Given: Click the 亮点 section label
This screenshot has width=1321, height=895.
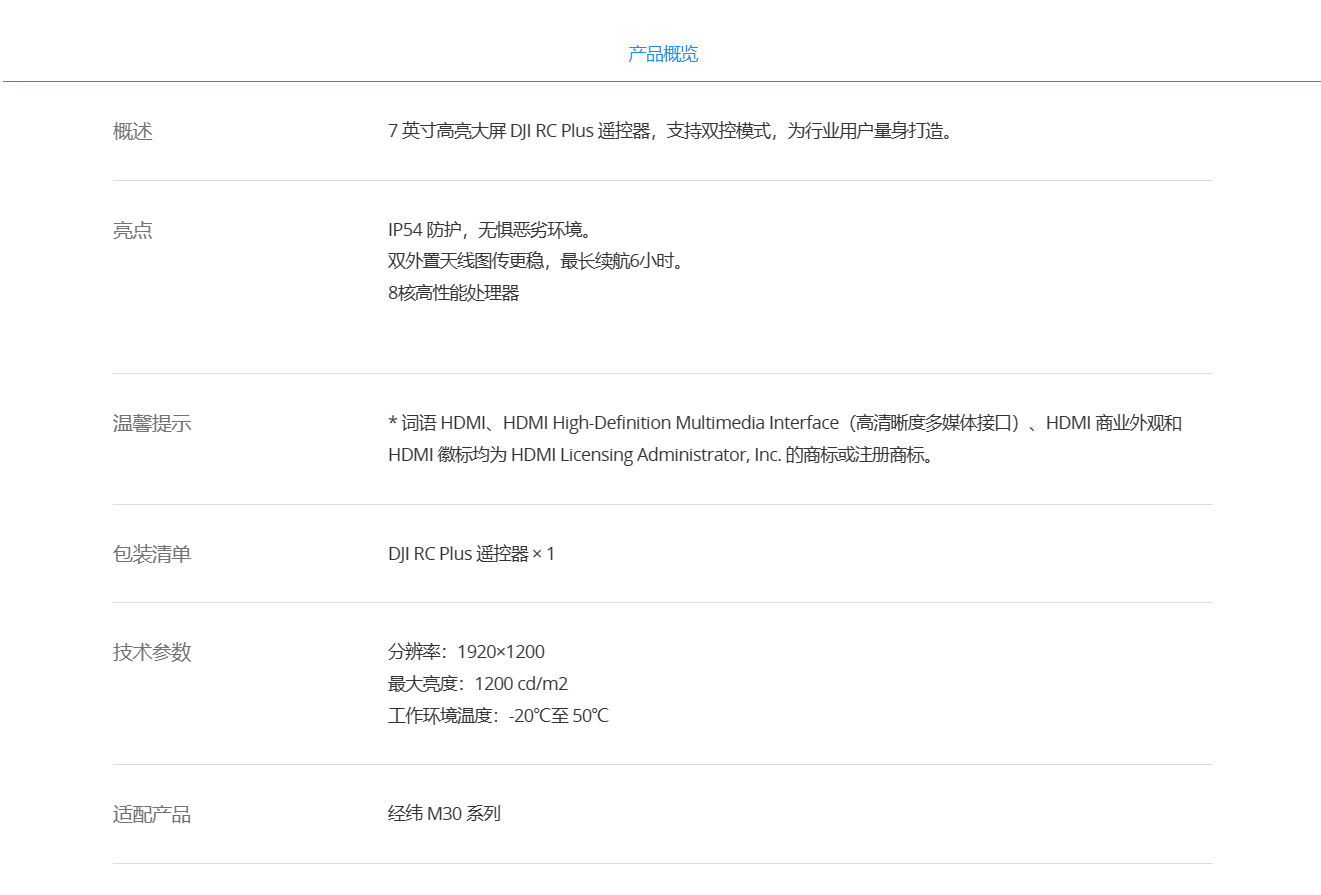Looking at the screenshot, I should [x=133, y=231].
